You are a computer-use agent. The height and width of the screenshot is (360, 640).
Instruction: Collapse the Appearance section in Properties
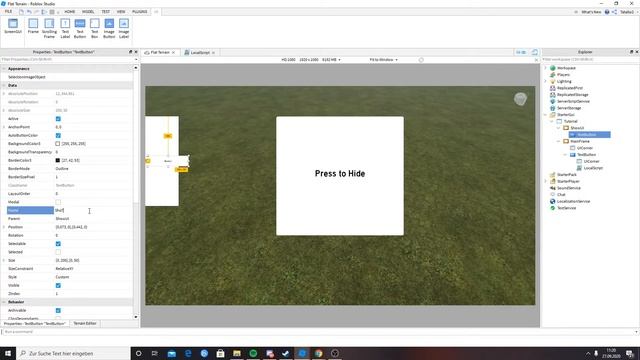click(x=4, y=69)
